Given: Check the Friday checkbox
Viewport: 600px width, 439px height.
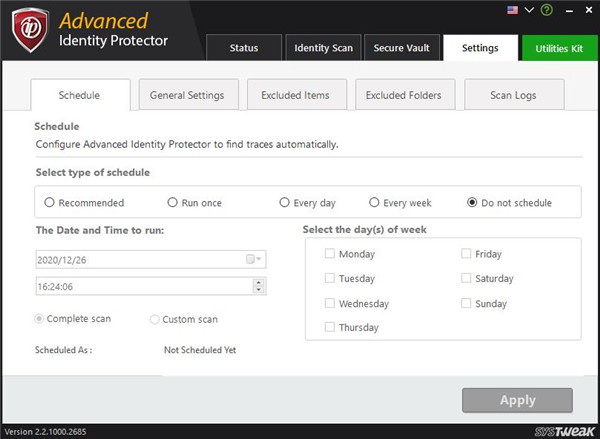Looking at the screenshot, I should click(466, 253).
